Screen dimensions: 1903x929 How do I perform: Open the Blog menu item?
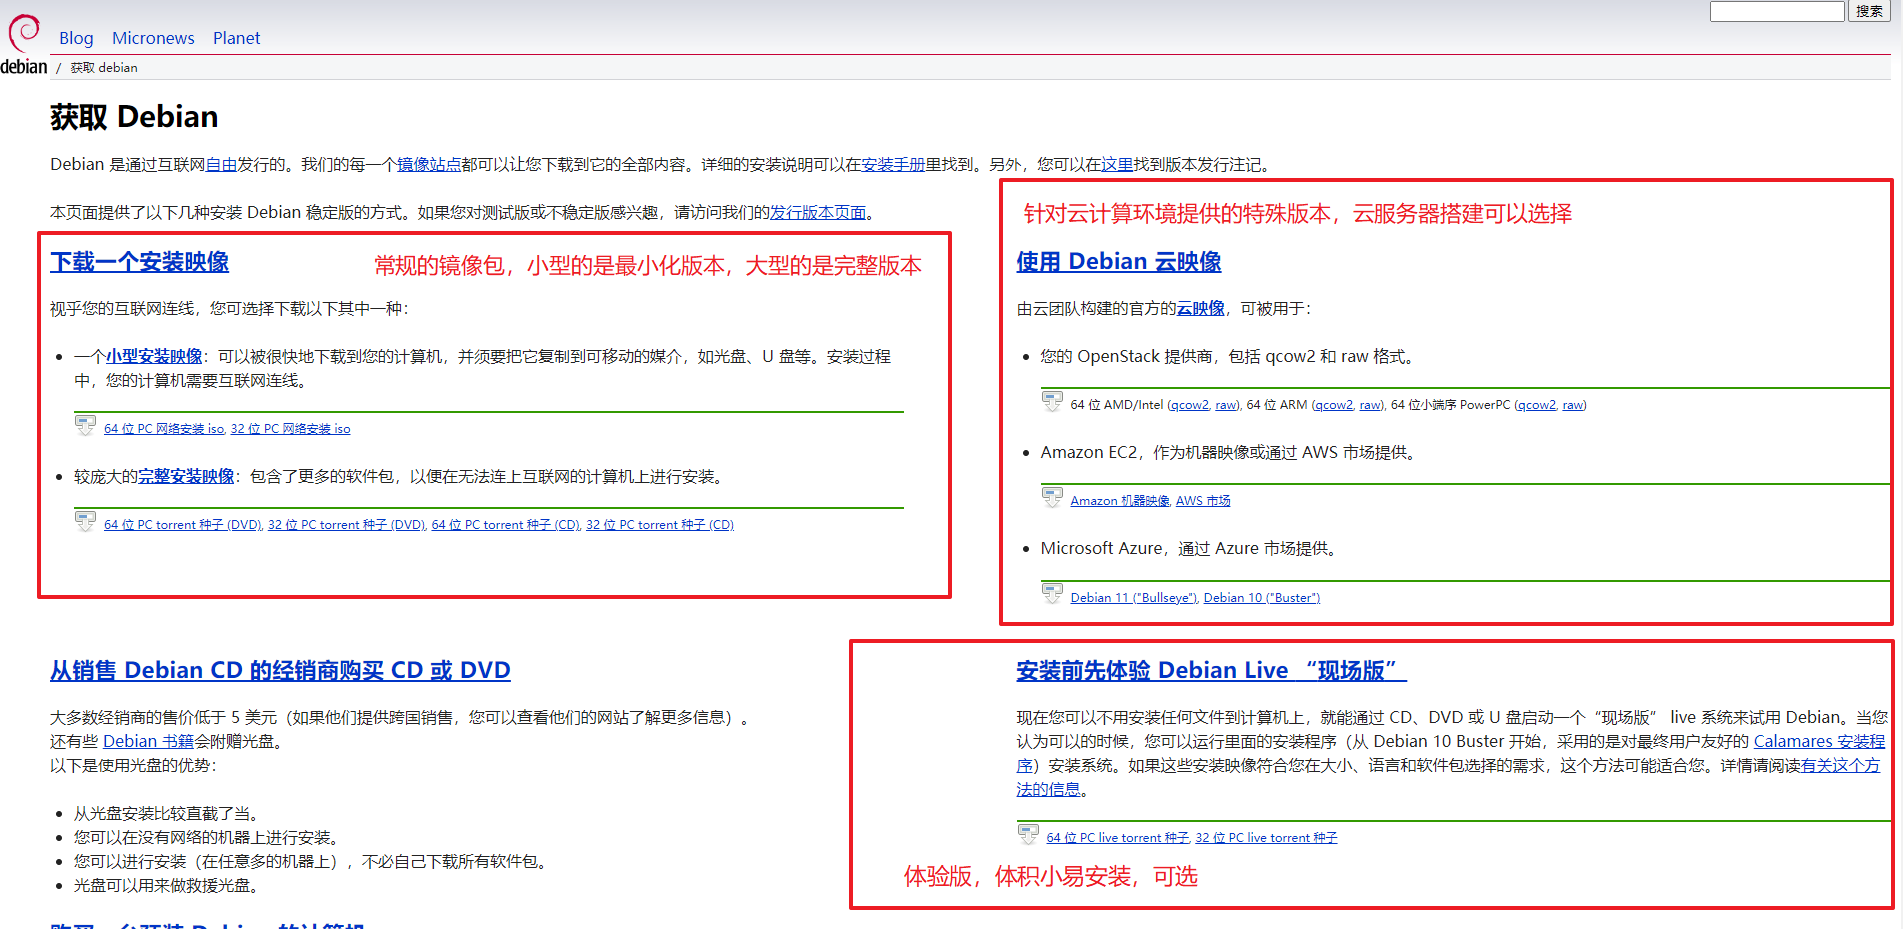click(76, 38)
